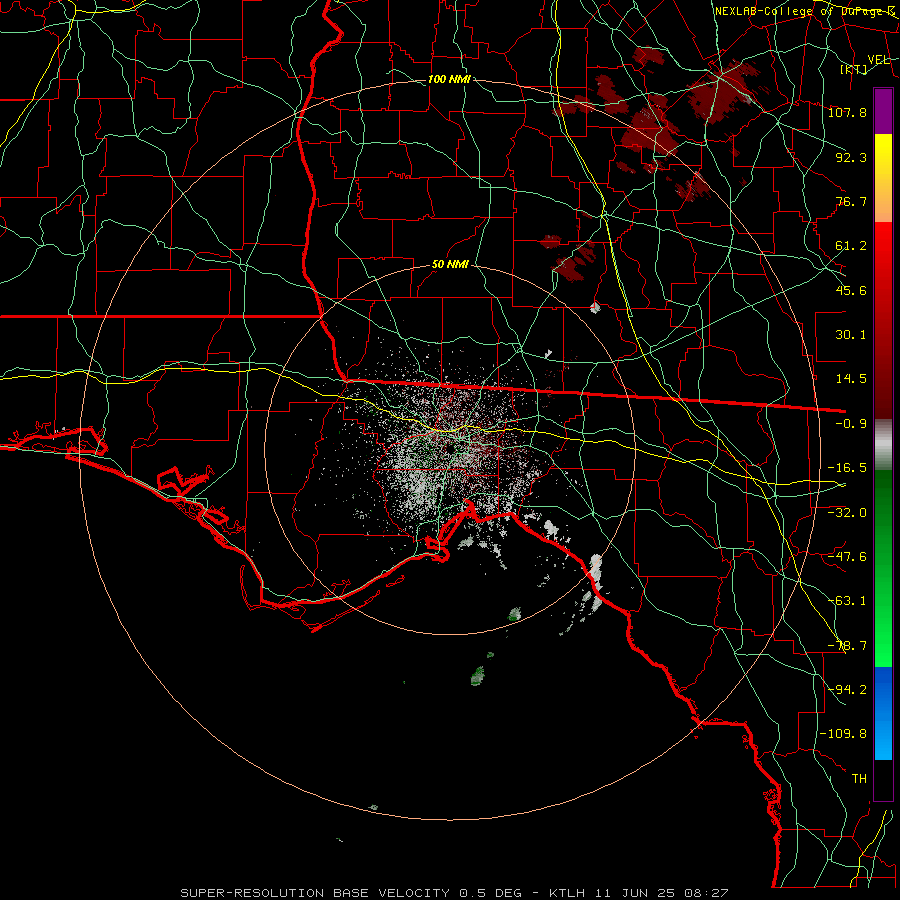Click the 61.2 velocity scale value
The width and height of the screenshot is (900, 900).
pos(851,246)
